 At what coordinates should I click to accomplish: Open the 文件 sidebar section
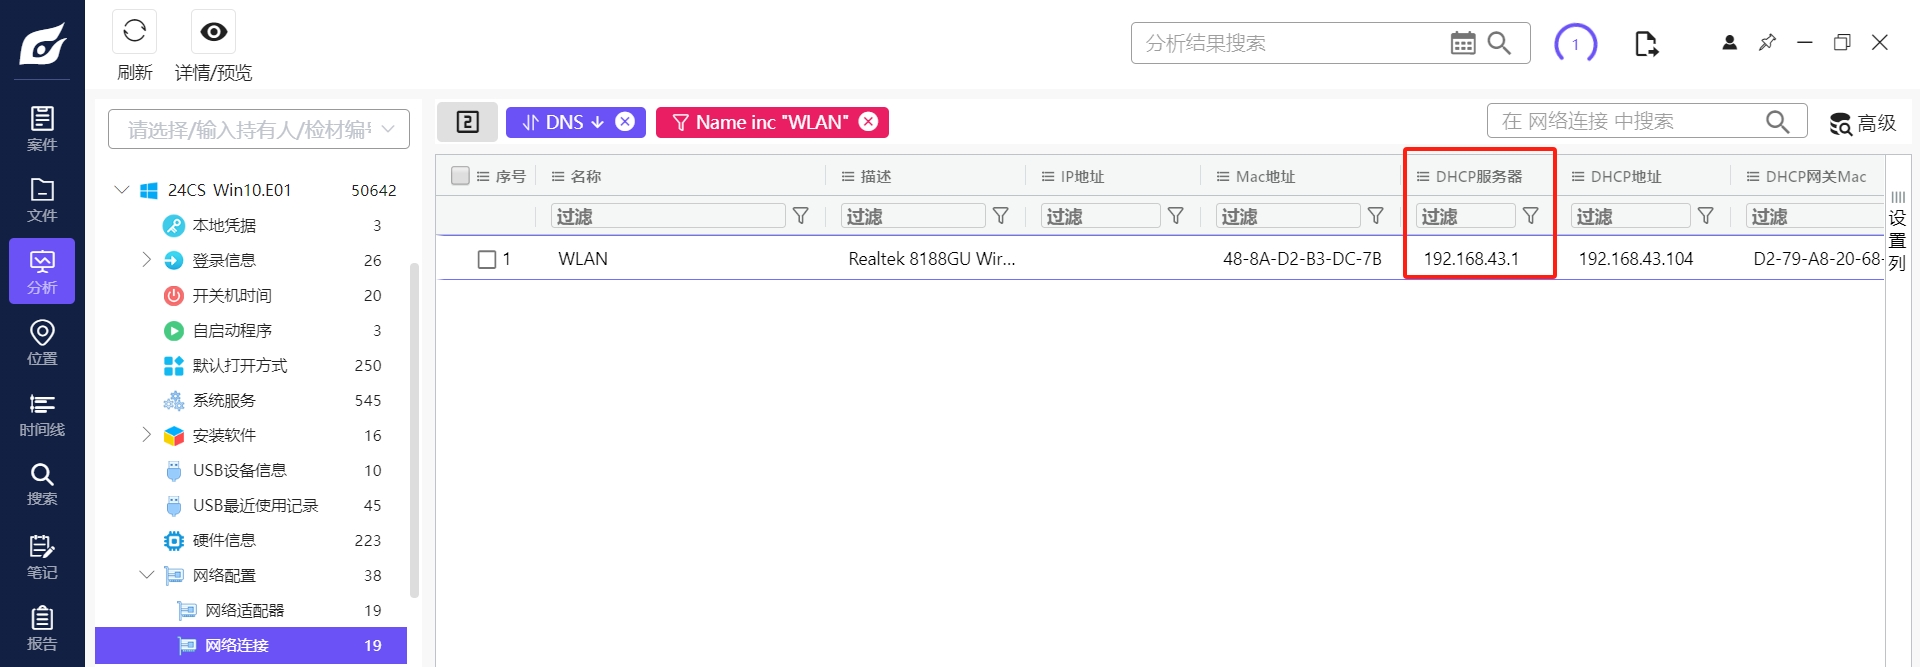point(42,200)
